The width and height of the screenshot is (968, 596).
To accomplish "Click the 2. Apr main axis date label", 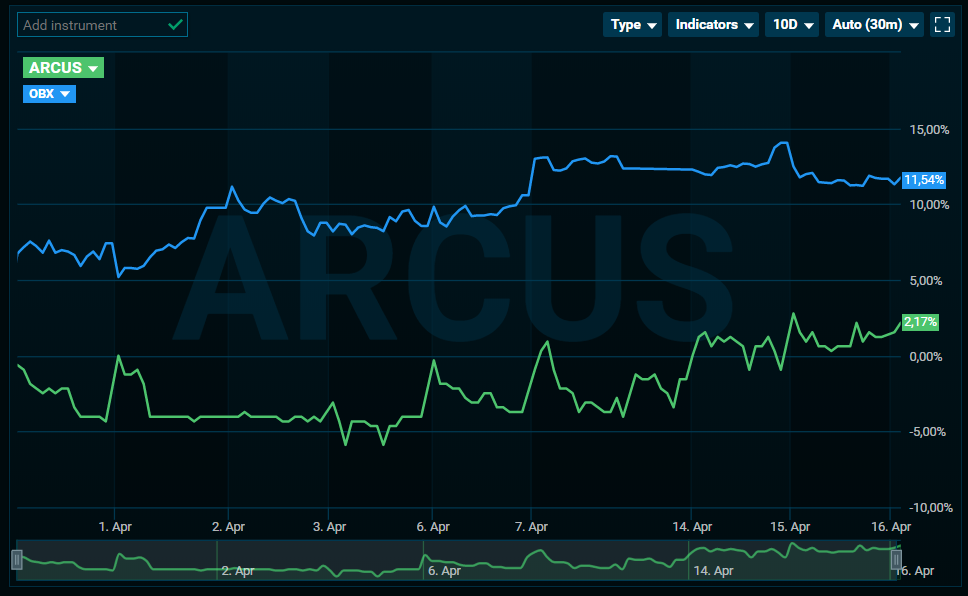I will point(228,527).
